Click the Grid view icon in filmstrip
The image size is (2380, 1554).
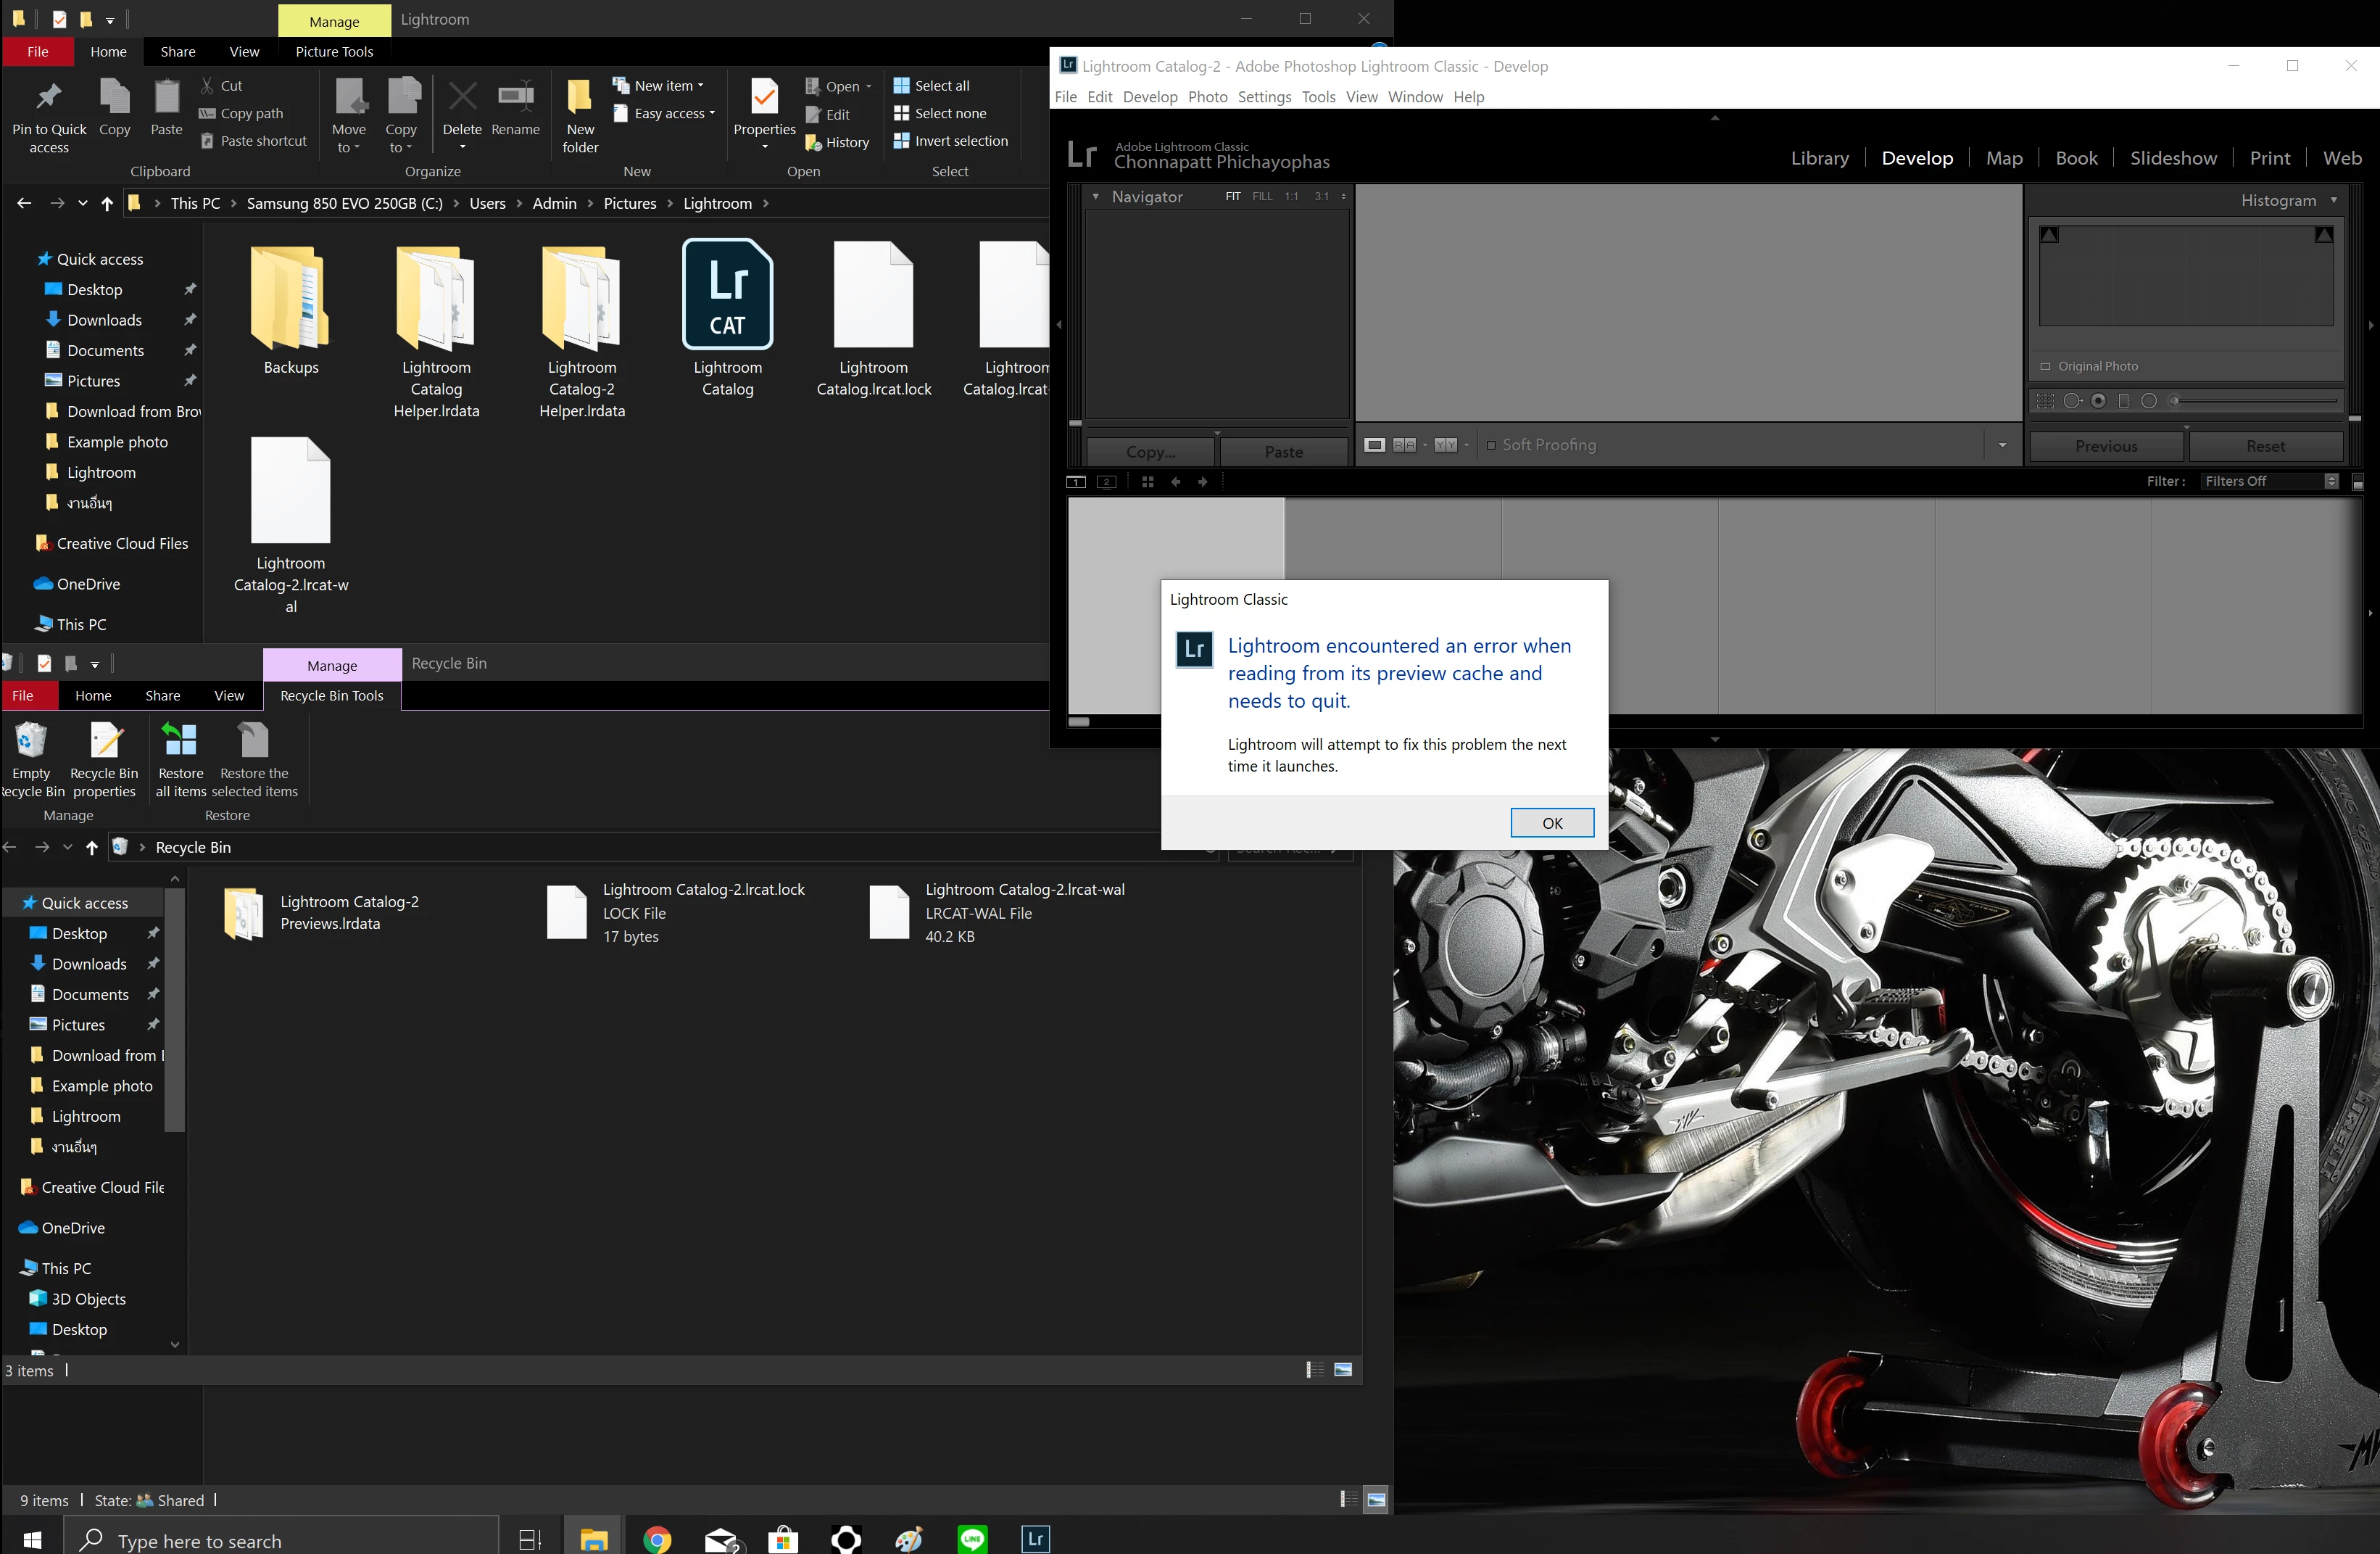click(1147, 482)
